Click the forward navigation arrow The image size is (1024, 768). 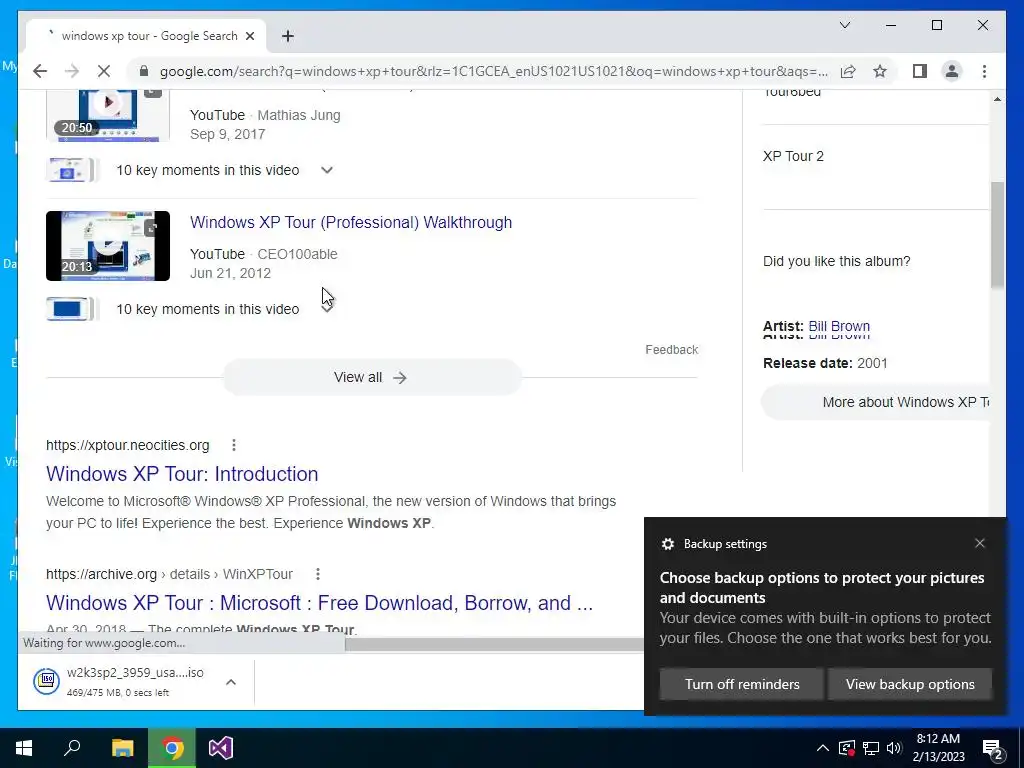[72, 71]
